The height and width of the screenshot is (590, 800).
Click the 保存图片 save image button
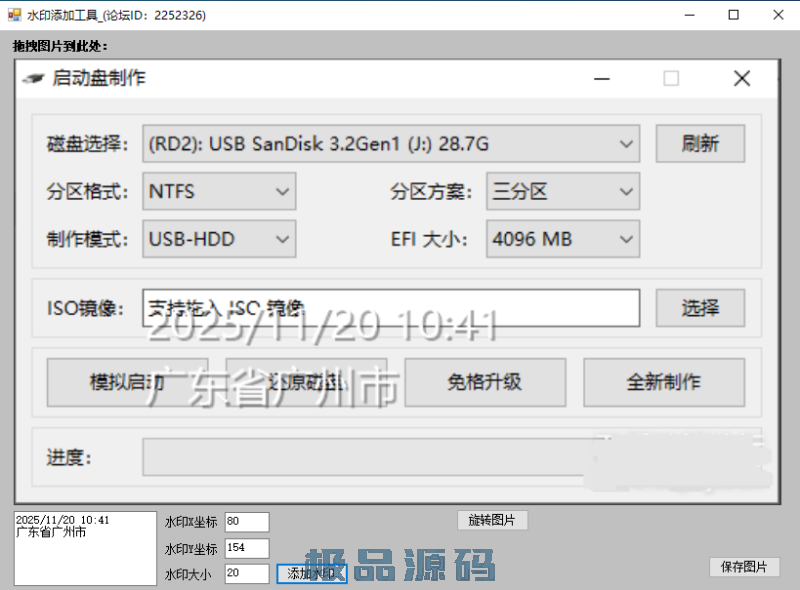746,567
